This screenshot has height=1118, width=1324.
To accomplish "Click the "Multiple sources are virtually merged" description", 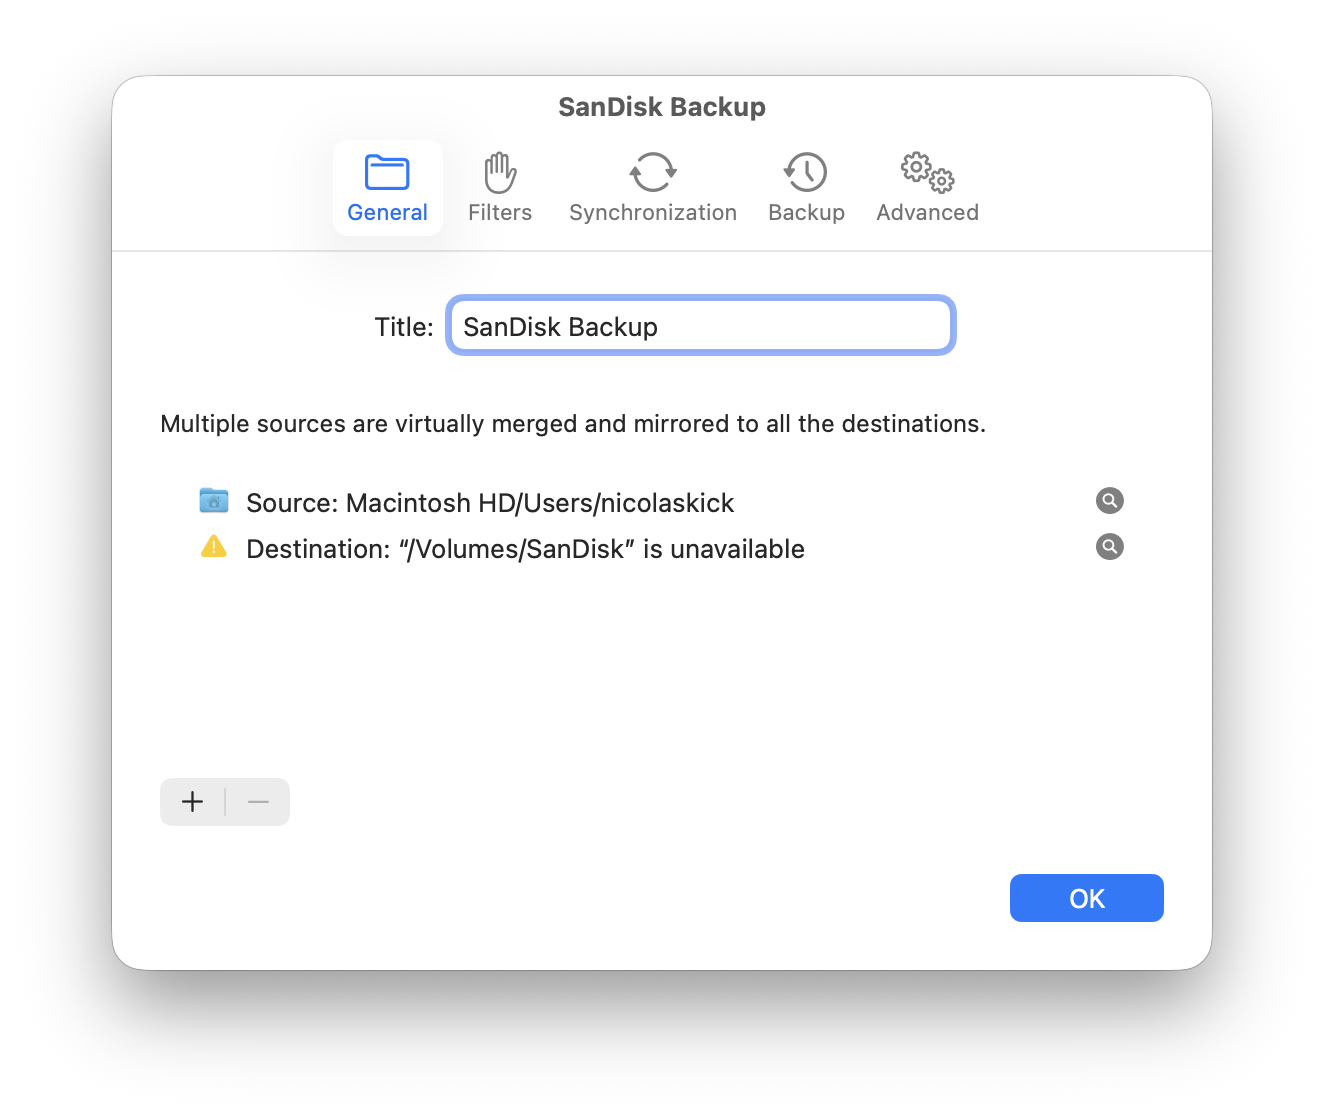I will tap(573, 424).
